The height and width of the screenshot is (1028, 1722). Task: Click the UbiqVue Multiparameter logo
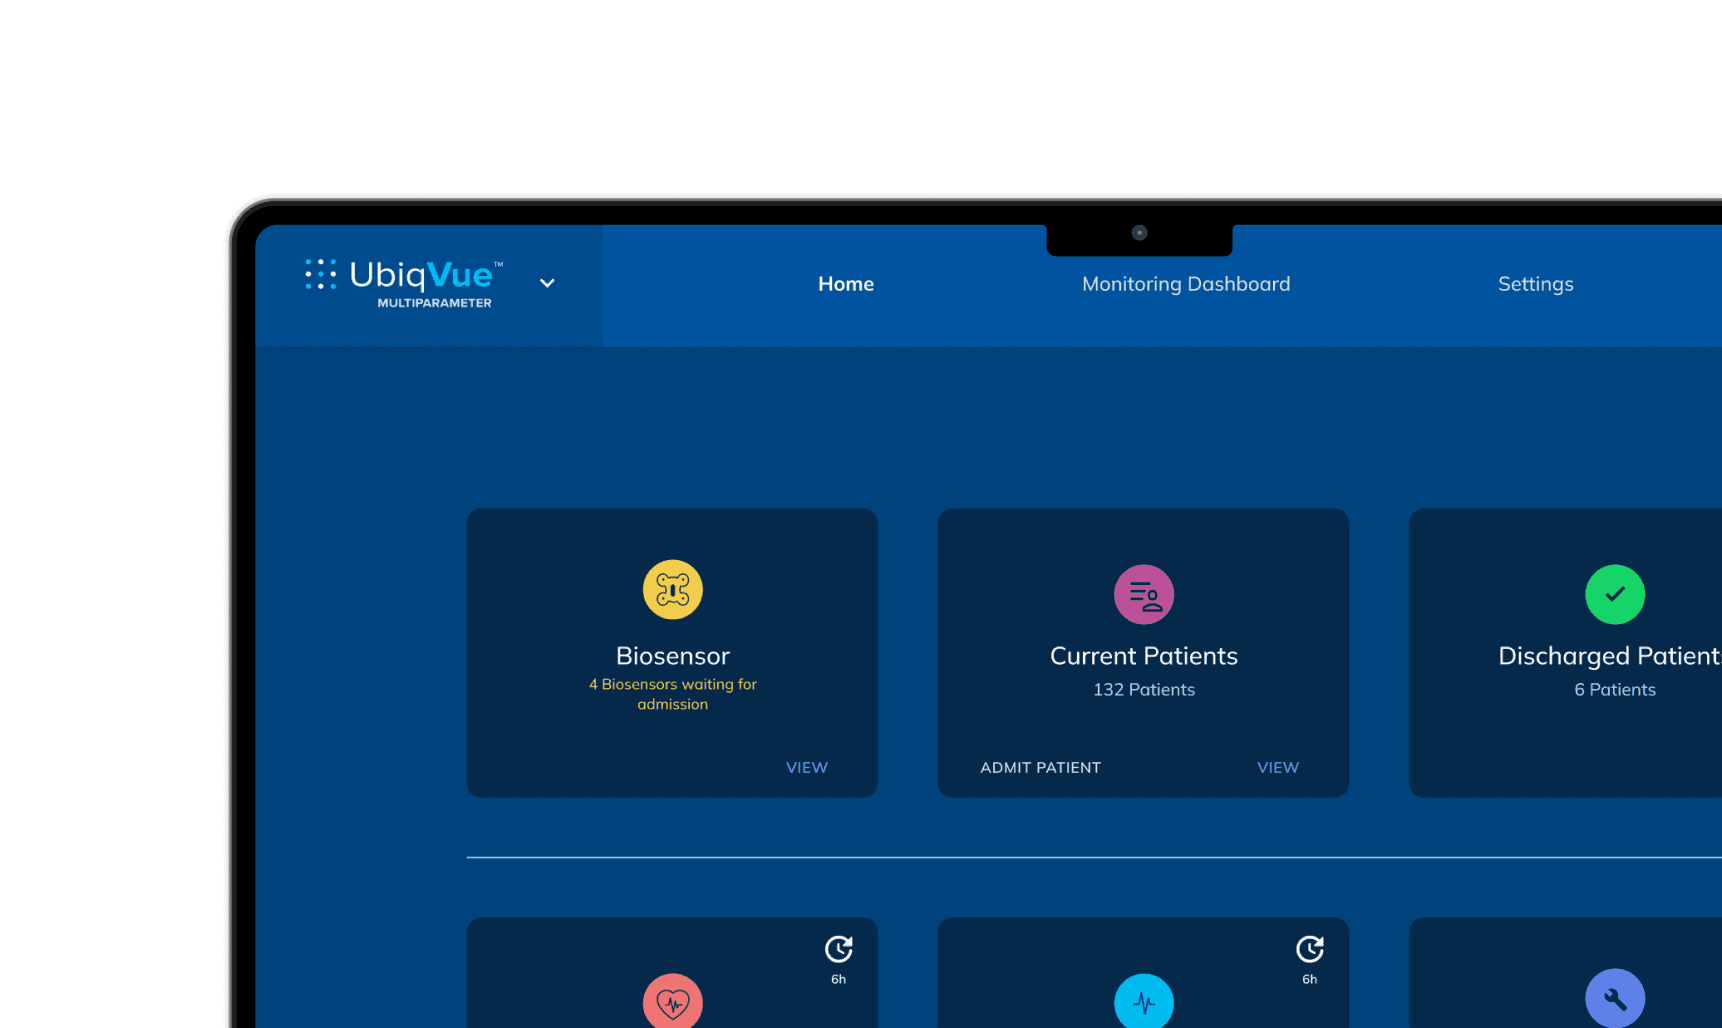404,284
